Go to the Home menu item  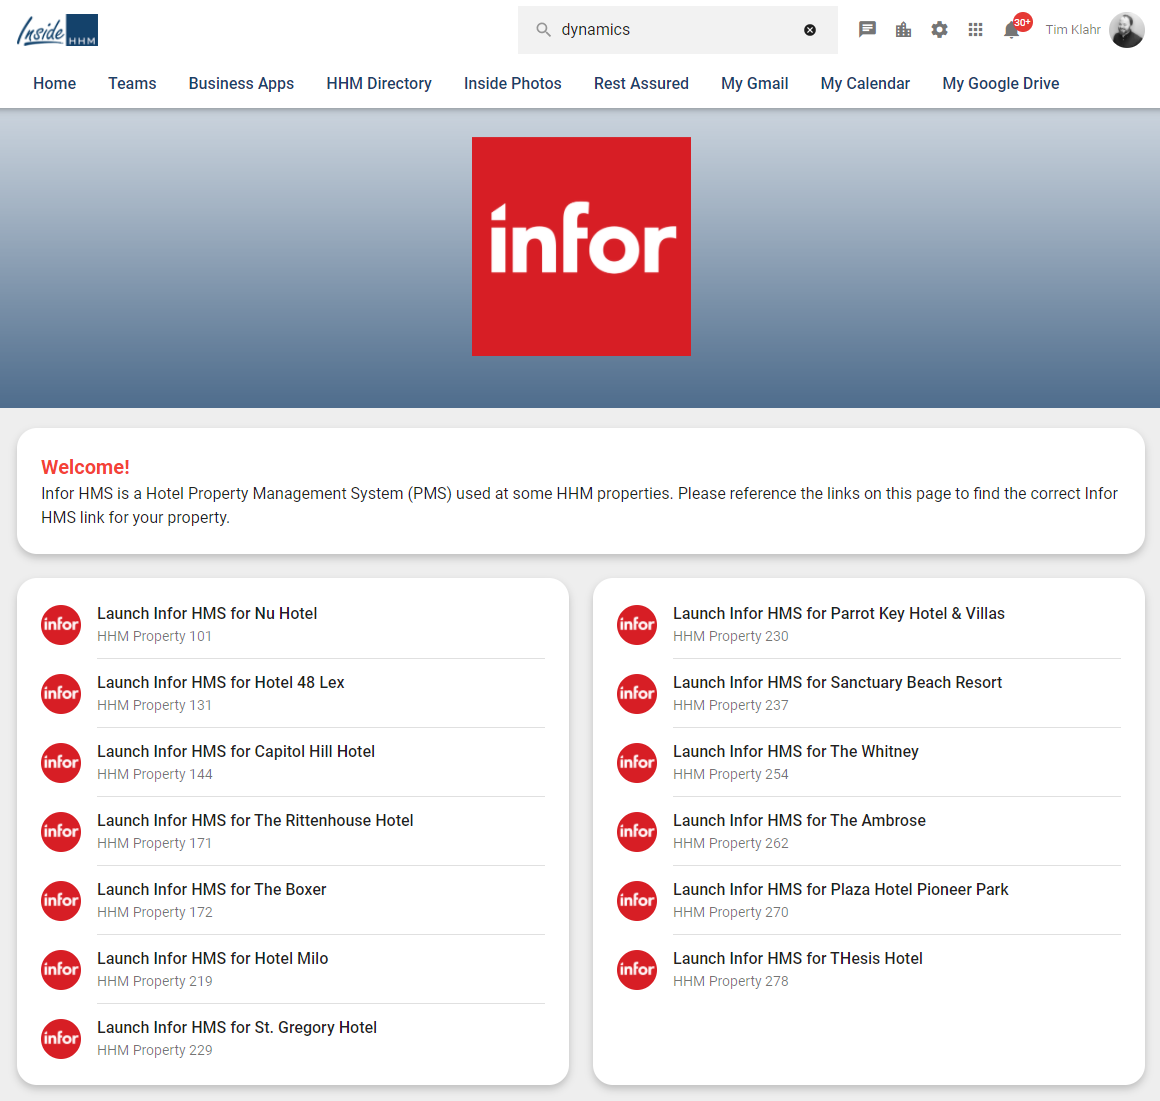coord(55,84)
